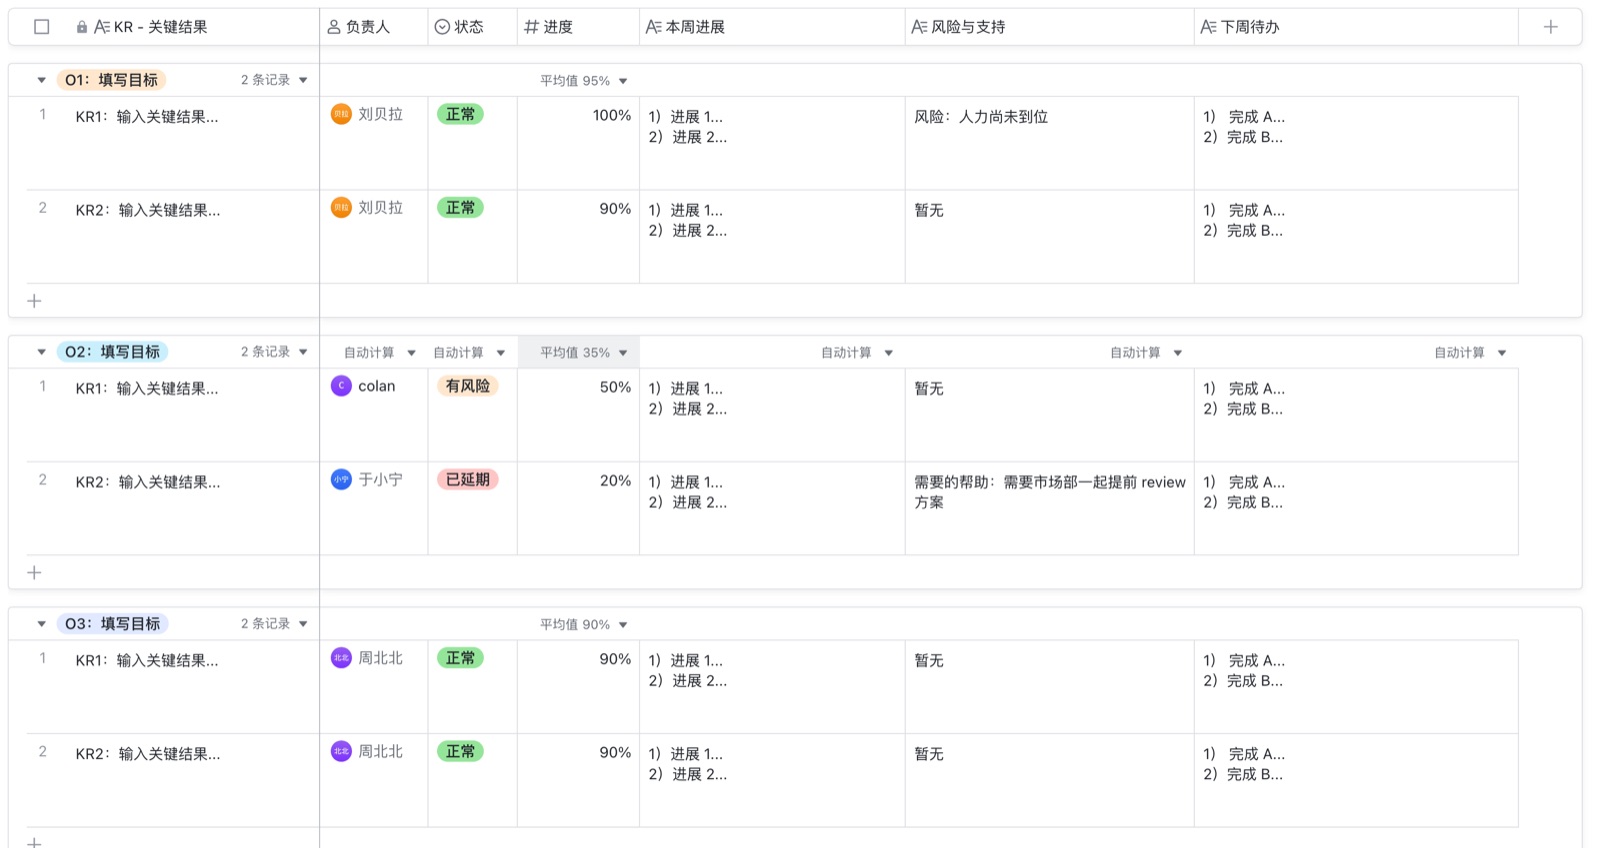Viewport: 1600px width, 848px height.
Task: Click the 已延期 status tag
Action: click(x=468, y=480)
